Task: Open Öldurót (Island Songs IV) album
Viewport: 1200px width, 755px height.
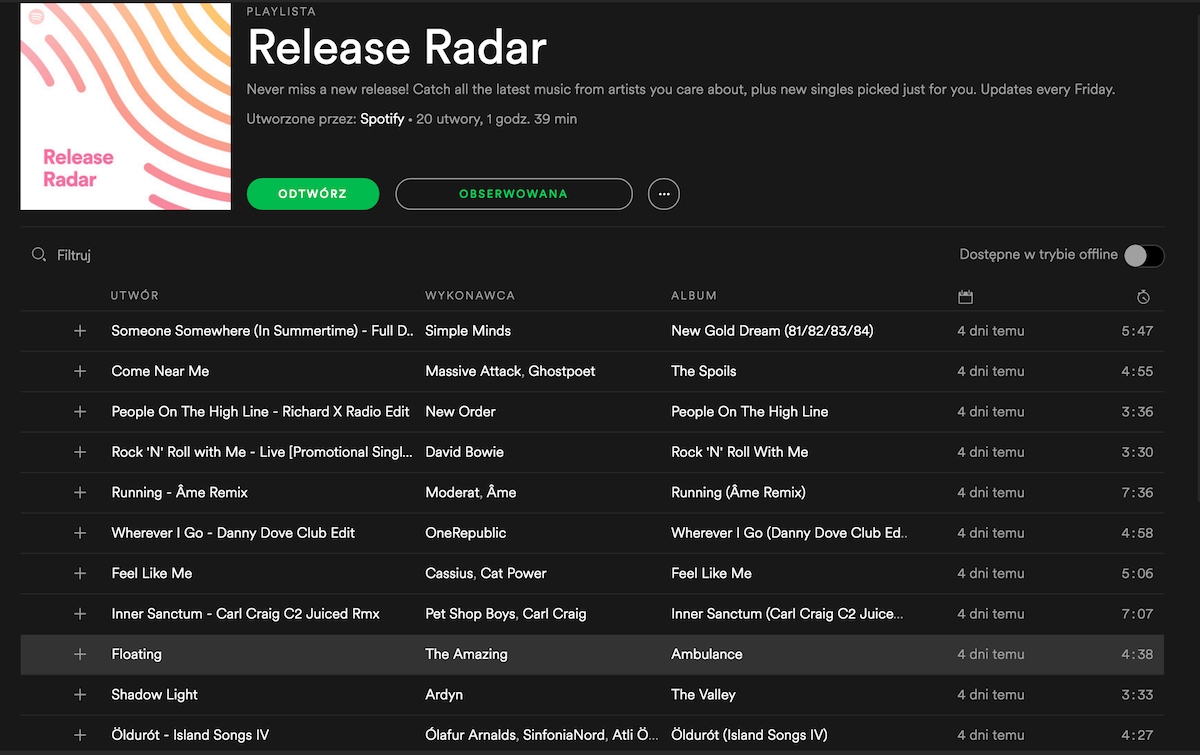Action: tap(749, 735)
